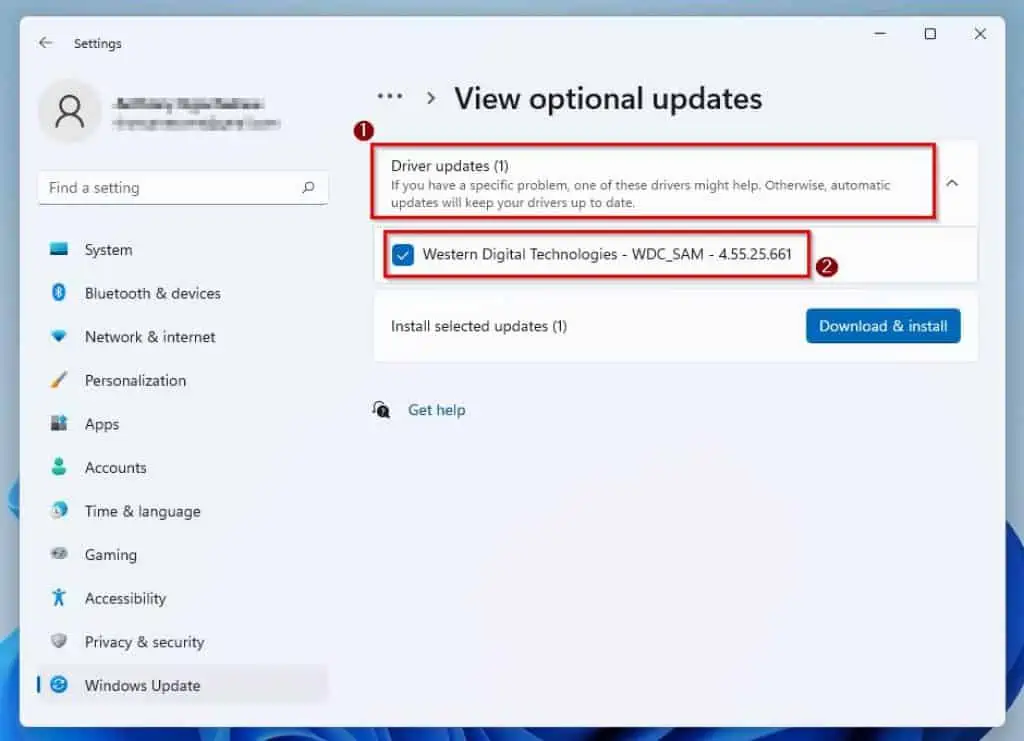The width and height of the screenshot is (1024, 741).
Task: Select Privacy & security in the sidebar
Action: (x=143, y=641)
